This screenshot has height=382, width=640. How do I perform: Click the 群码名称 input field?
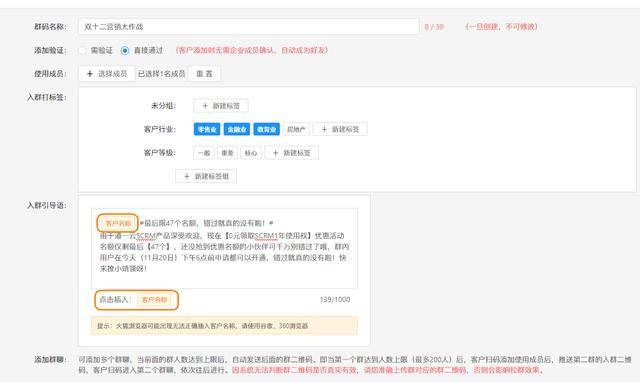click(x=248, y=27)
